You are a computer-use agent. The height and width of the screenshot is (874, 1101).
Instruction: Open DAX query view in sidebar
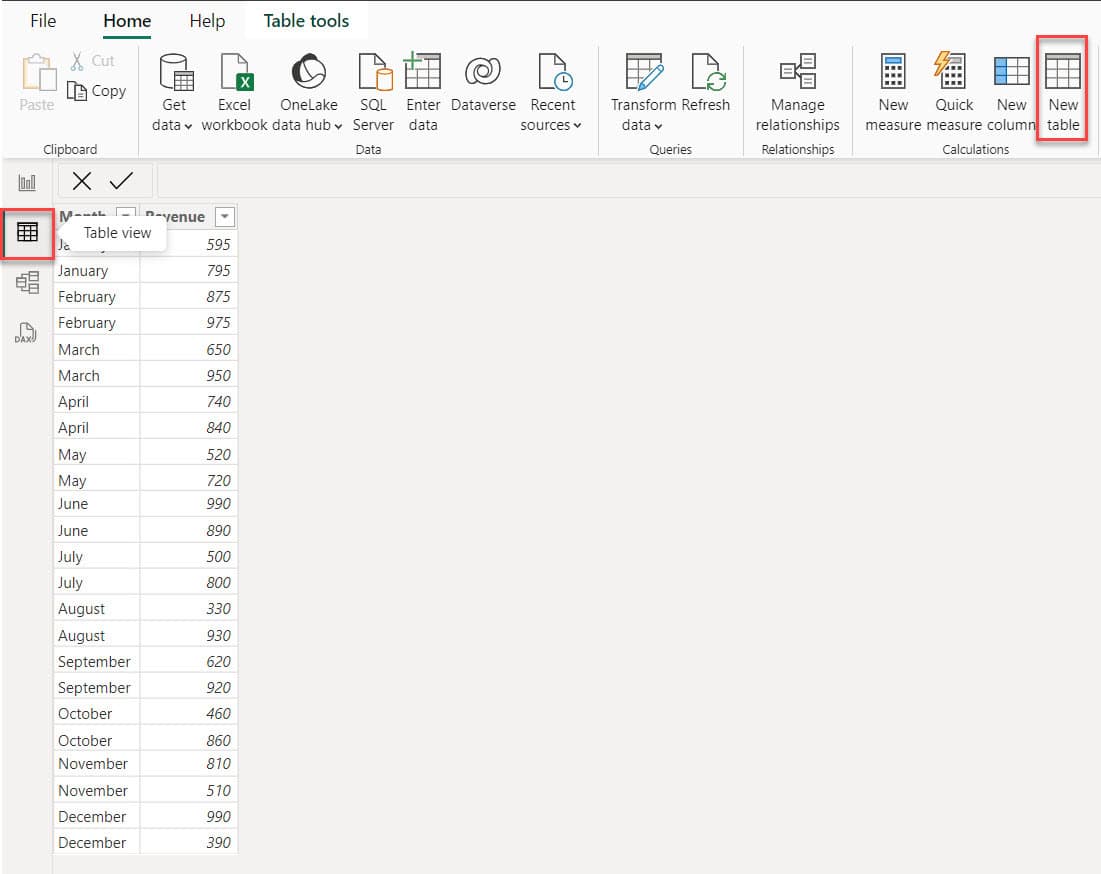coord(26,333)
